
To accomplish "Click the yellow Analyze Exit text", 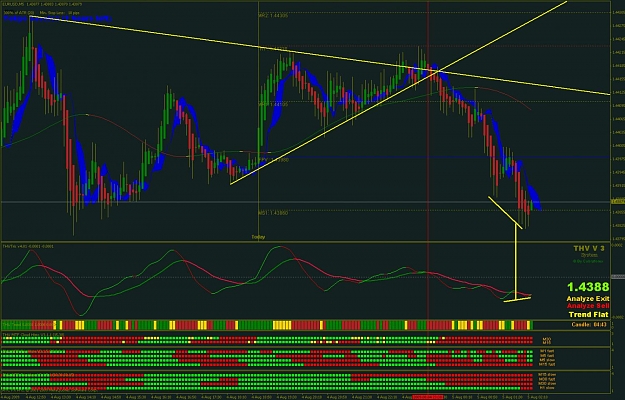I will point(588,299).
